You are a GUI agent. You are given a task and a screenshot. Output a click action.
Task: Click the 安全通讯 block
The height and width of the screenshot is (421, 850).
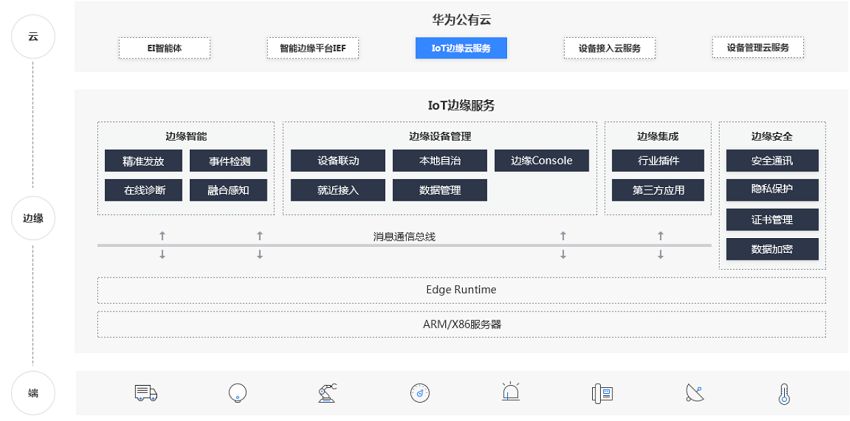click(772, 161)
